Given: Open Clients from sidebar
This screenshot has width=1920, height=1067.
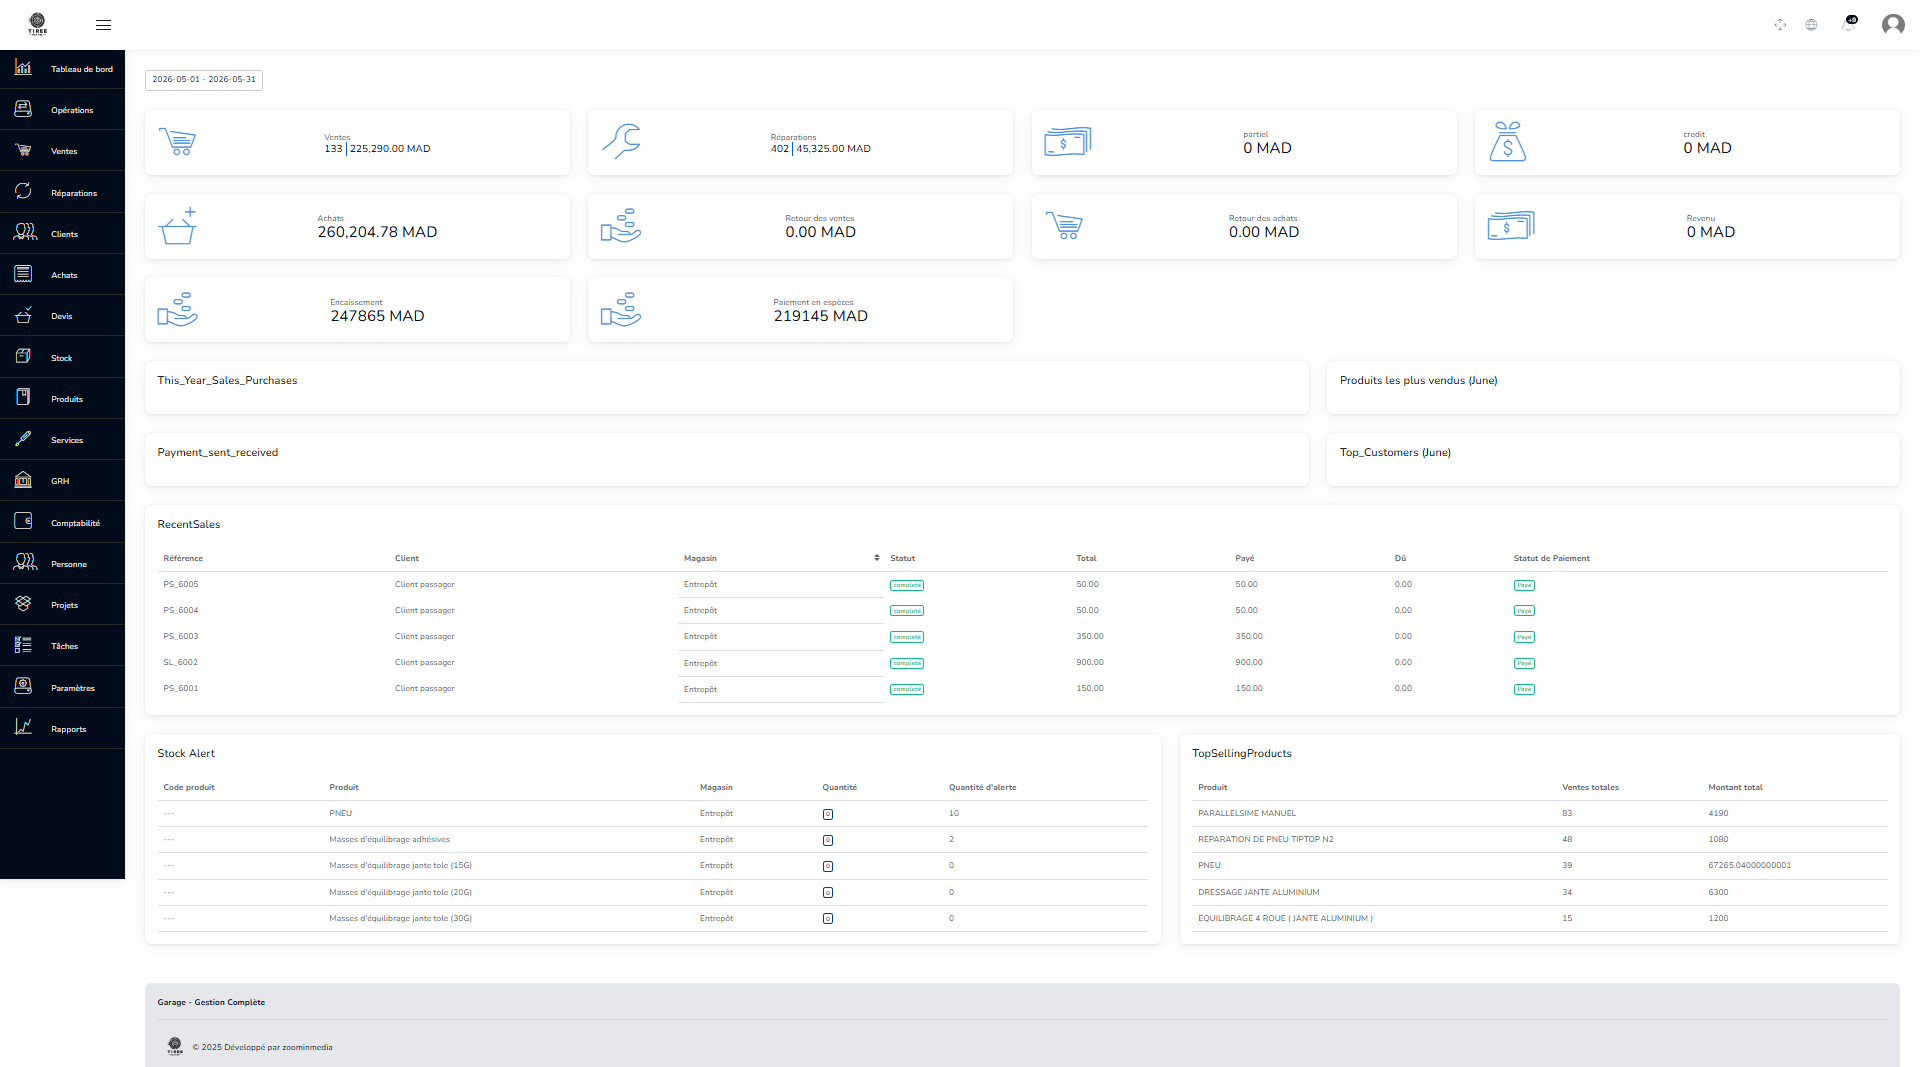Looking at the screenshot, I should 62,234.
